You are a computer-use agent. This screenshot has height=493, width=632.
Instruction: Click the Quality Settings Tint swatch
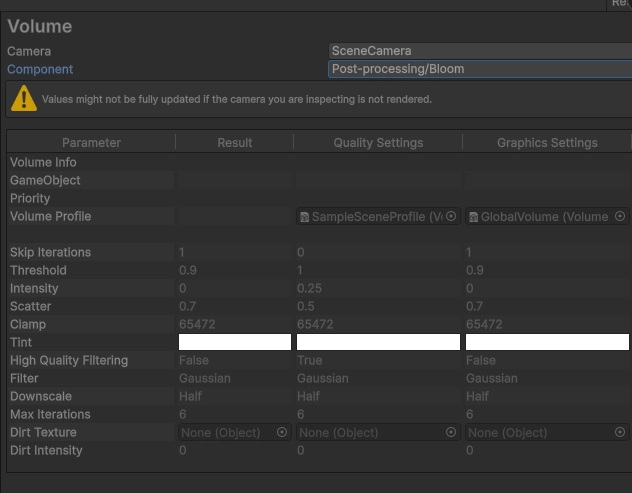[378, 342]
